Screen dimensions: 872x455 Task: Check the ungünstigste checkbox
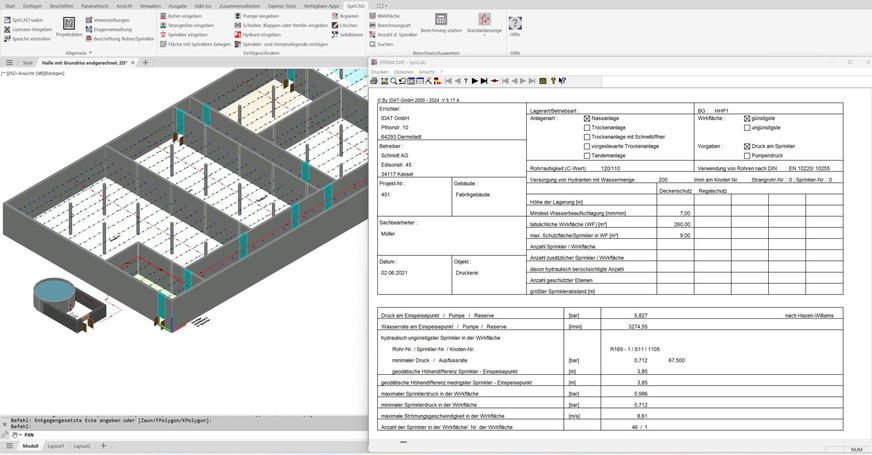pyautogui.click(x=747, y=128)
